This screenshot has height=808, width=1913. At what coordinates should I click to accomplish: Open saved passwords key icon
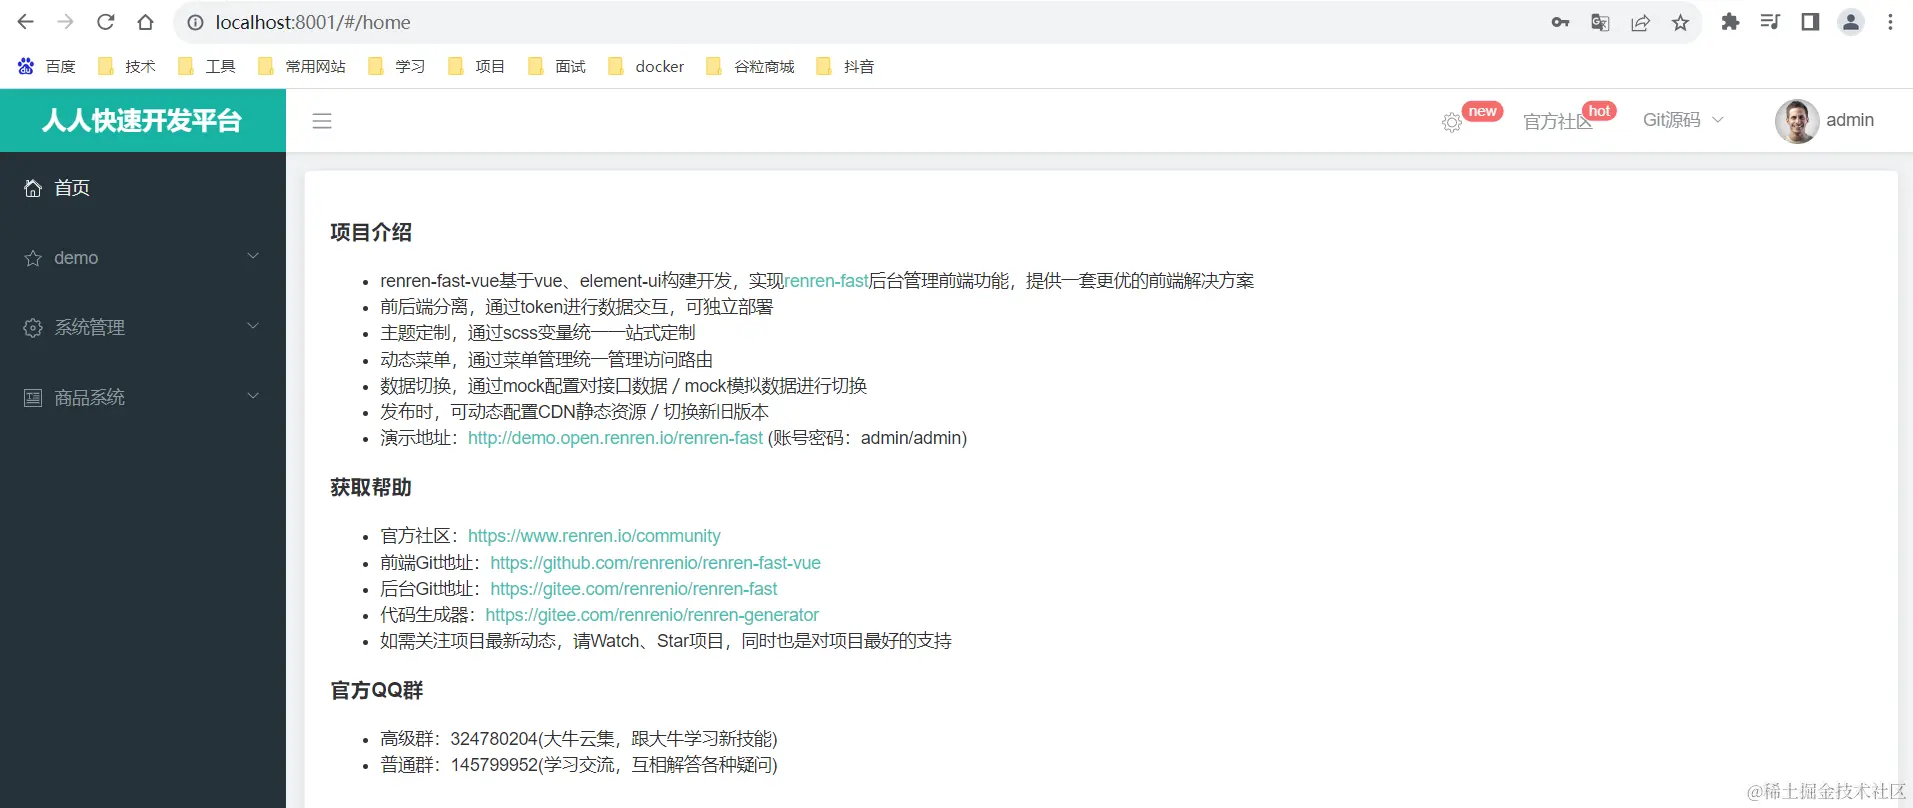(1560, 22)
